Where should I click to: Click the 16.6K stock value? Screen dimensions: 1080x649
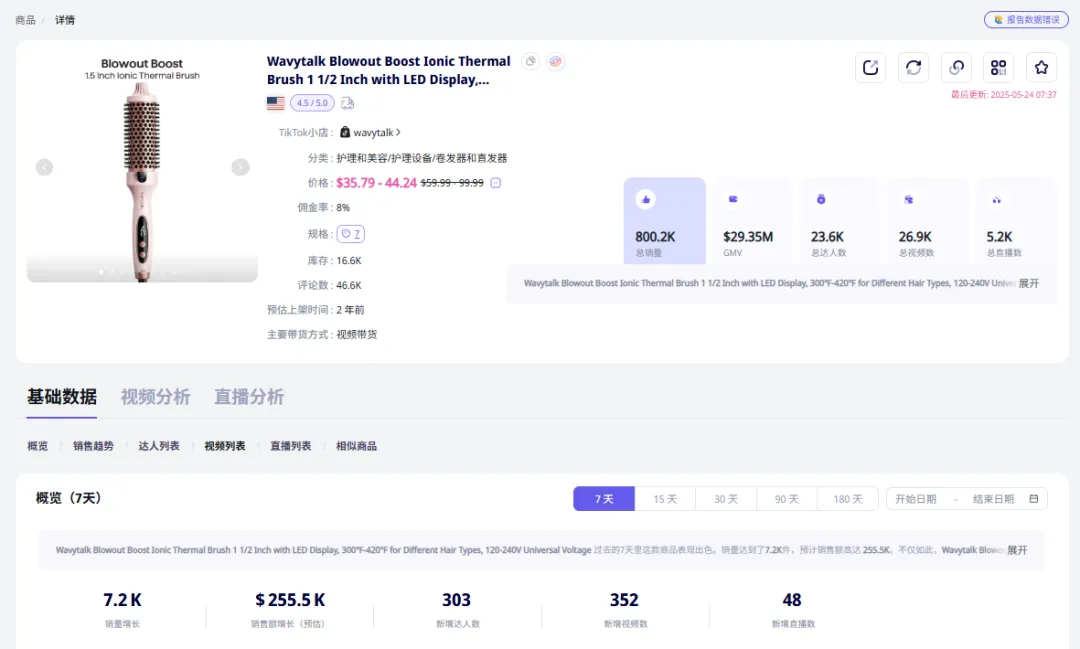pos(349,260)
